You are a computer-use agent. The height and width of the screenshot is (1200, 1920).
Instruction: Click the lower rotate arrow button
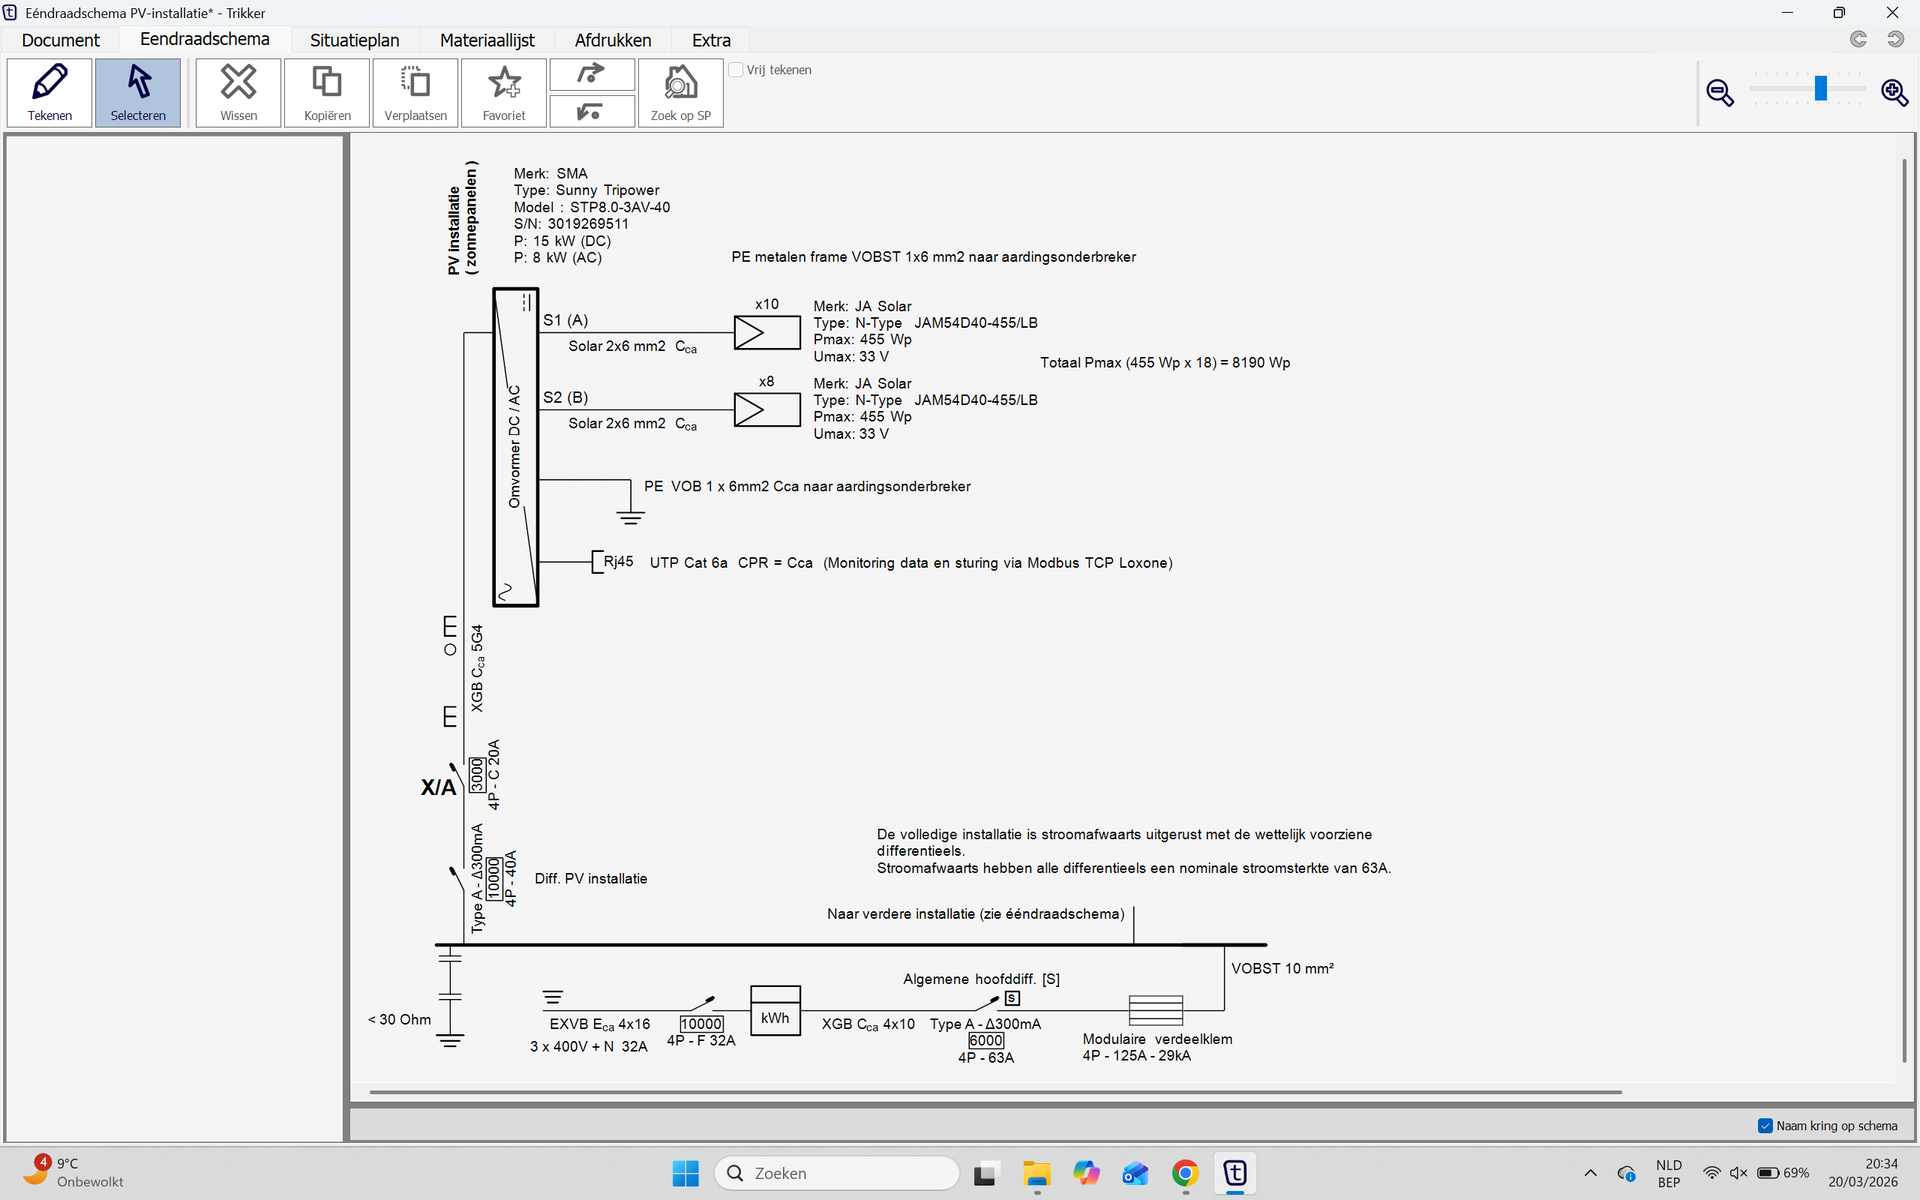point(591,111)
